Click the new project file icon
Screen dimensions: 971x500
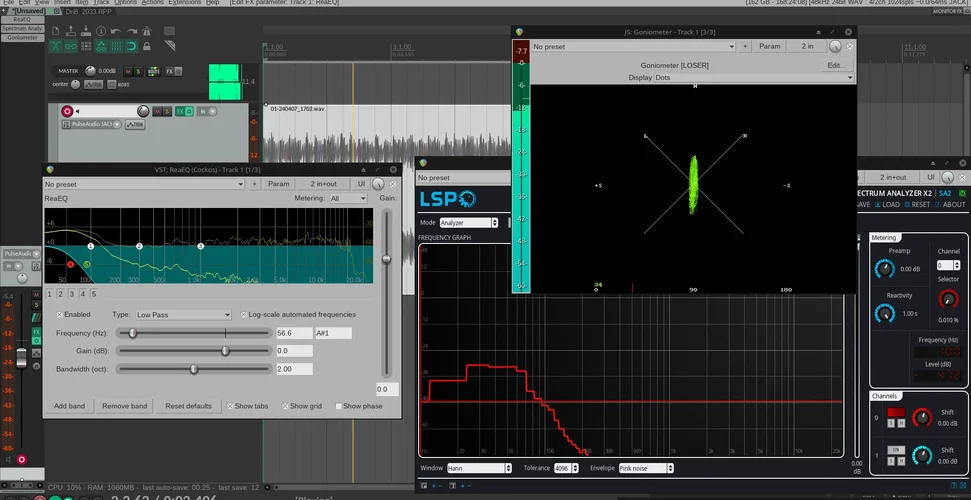pos(58,32)
